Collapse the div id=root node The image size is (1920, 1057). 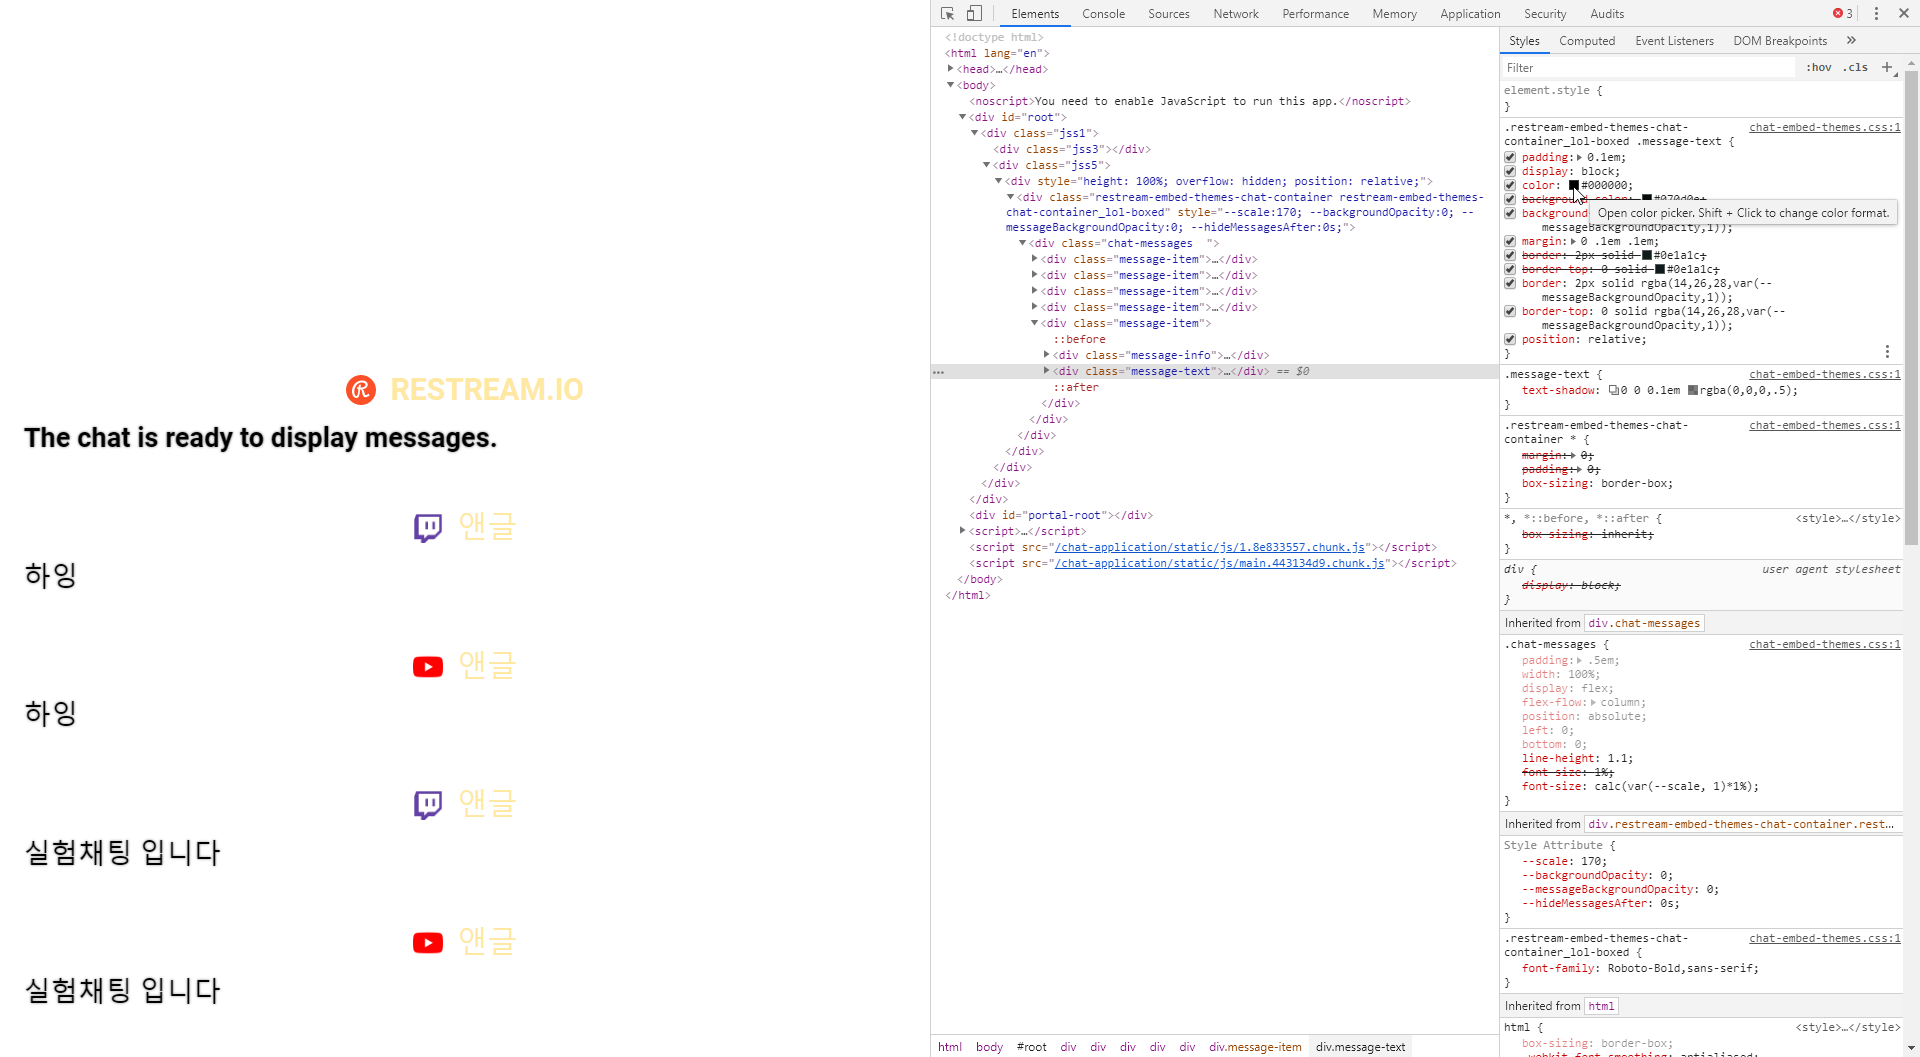point(962,117)
